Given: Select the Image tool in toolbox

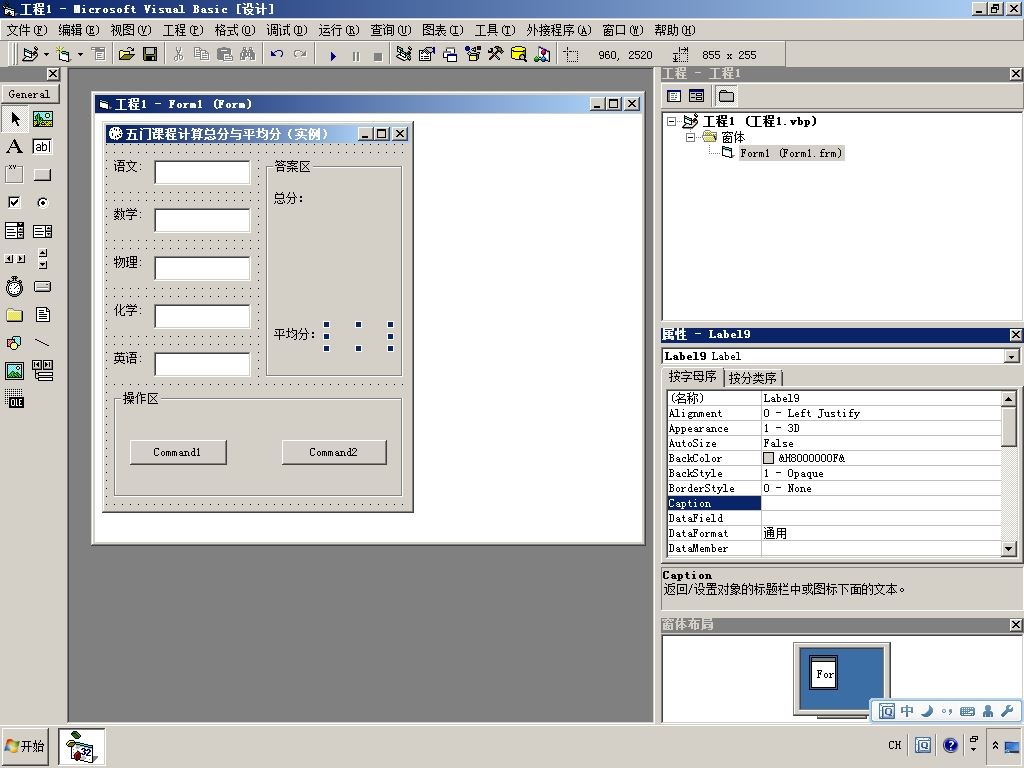Looking at the screenshot, I should click(14, 371).
